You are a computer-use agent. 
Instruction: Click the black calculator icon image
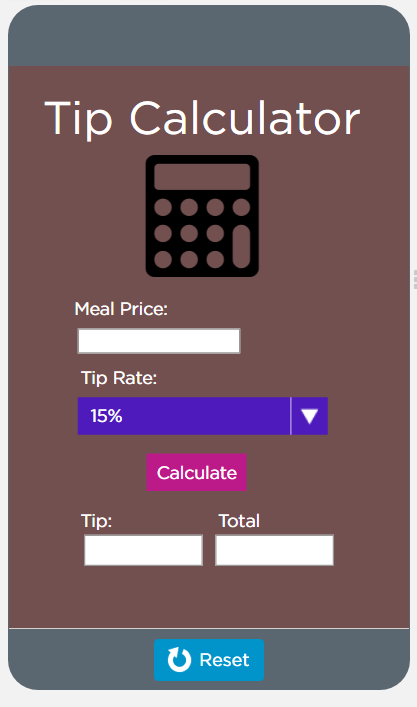tap(202, 216)
